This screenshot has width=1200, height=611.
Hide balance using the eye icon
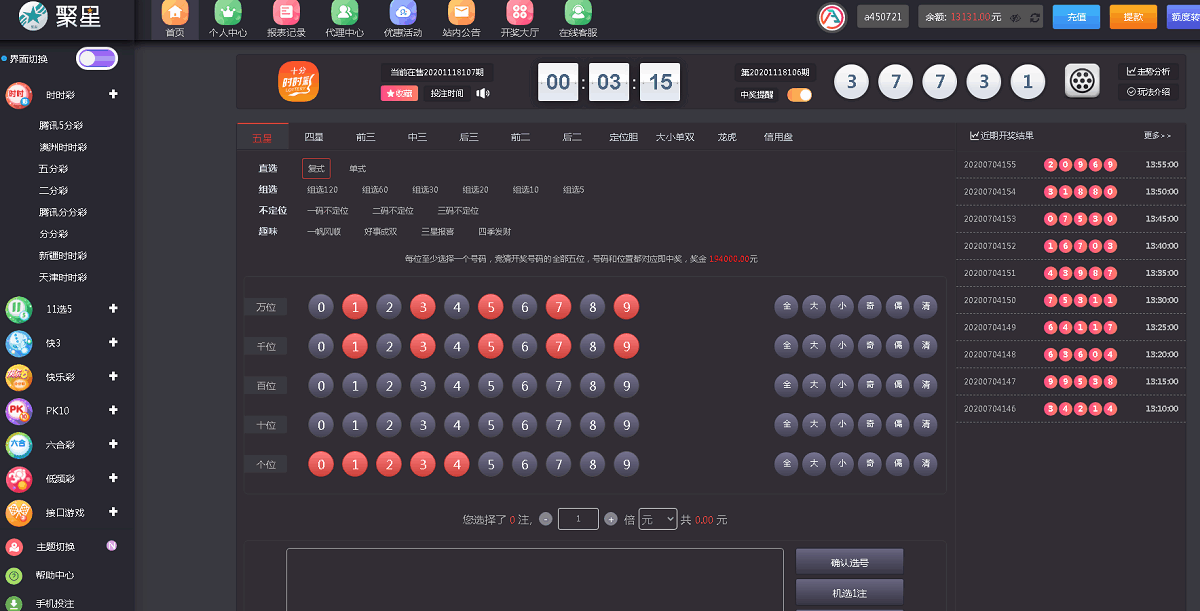(x=1015, y=18)
